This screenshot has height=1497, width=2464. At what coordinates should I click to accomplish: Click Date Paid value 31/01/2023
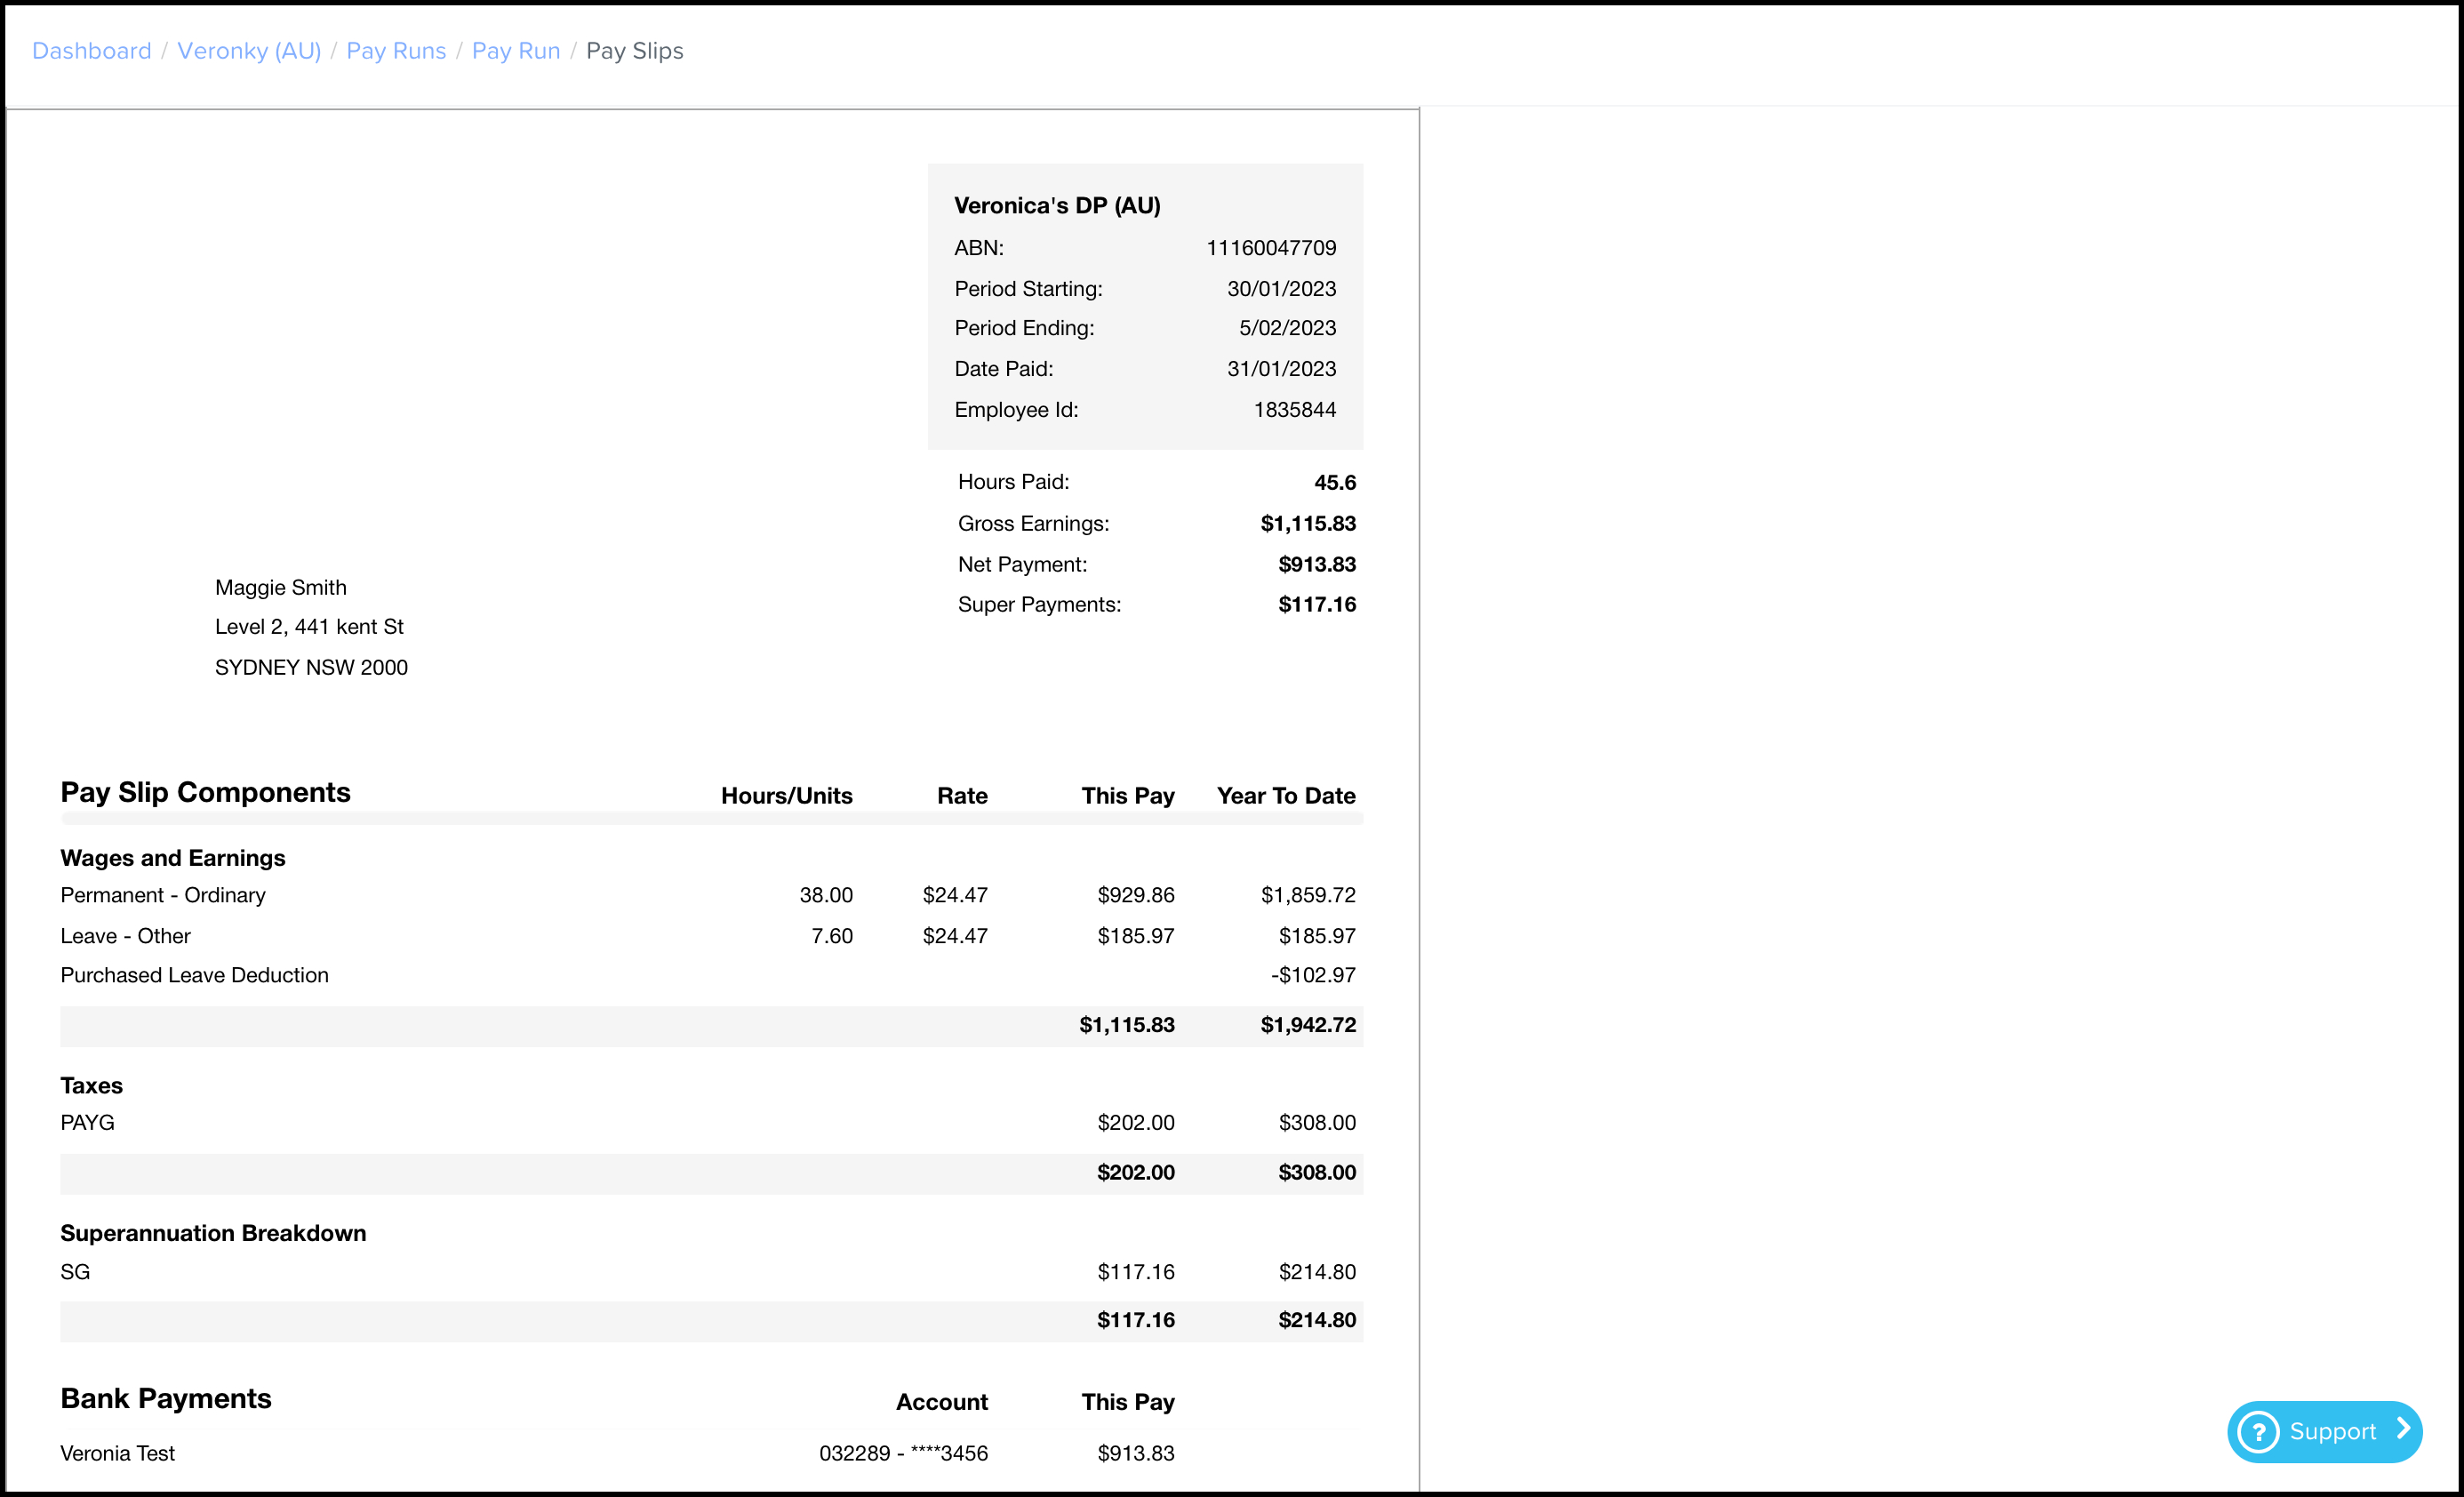click(x=1281, y=369)
